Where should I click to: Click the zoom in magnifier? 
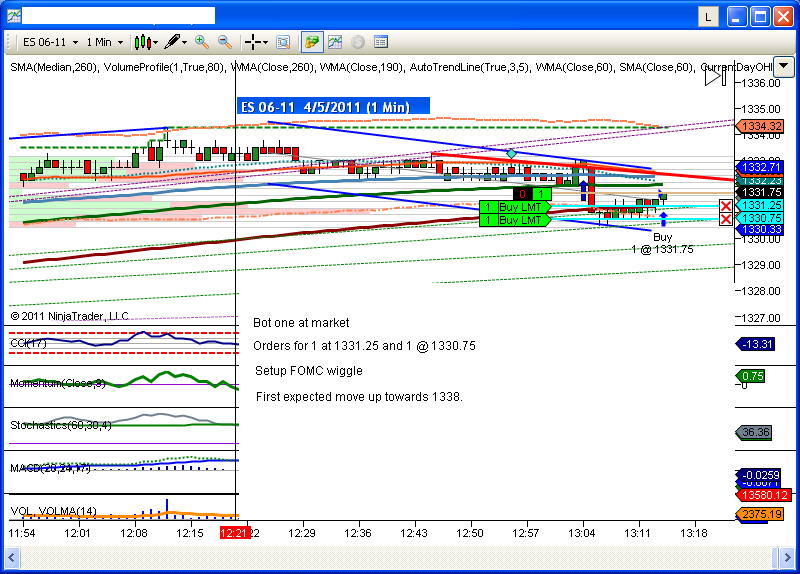pyautogui.click(x=202, y=42)
